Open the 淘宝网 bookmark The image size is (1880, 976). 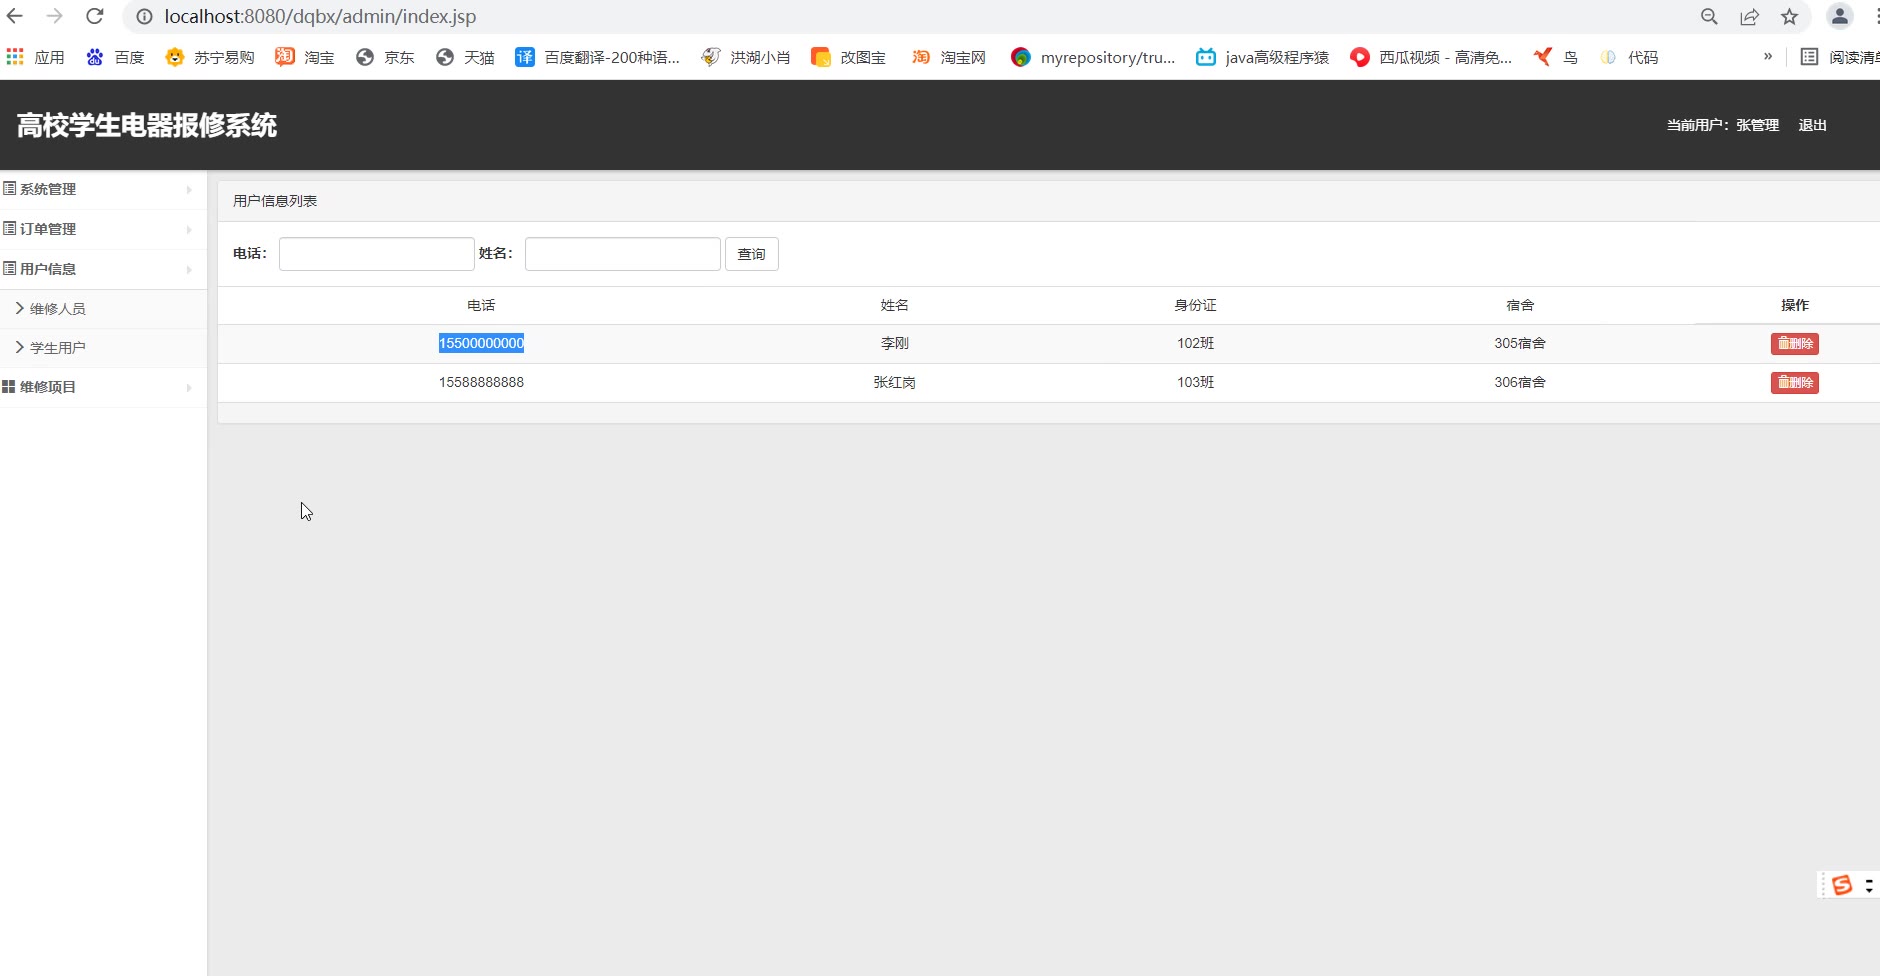coord(948,57)
